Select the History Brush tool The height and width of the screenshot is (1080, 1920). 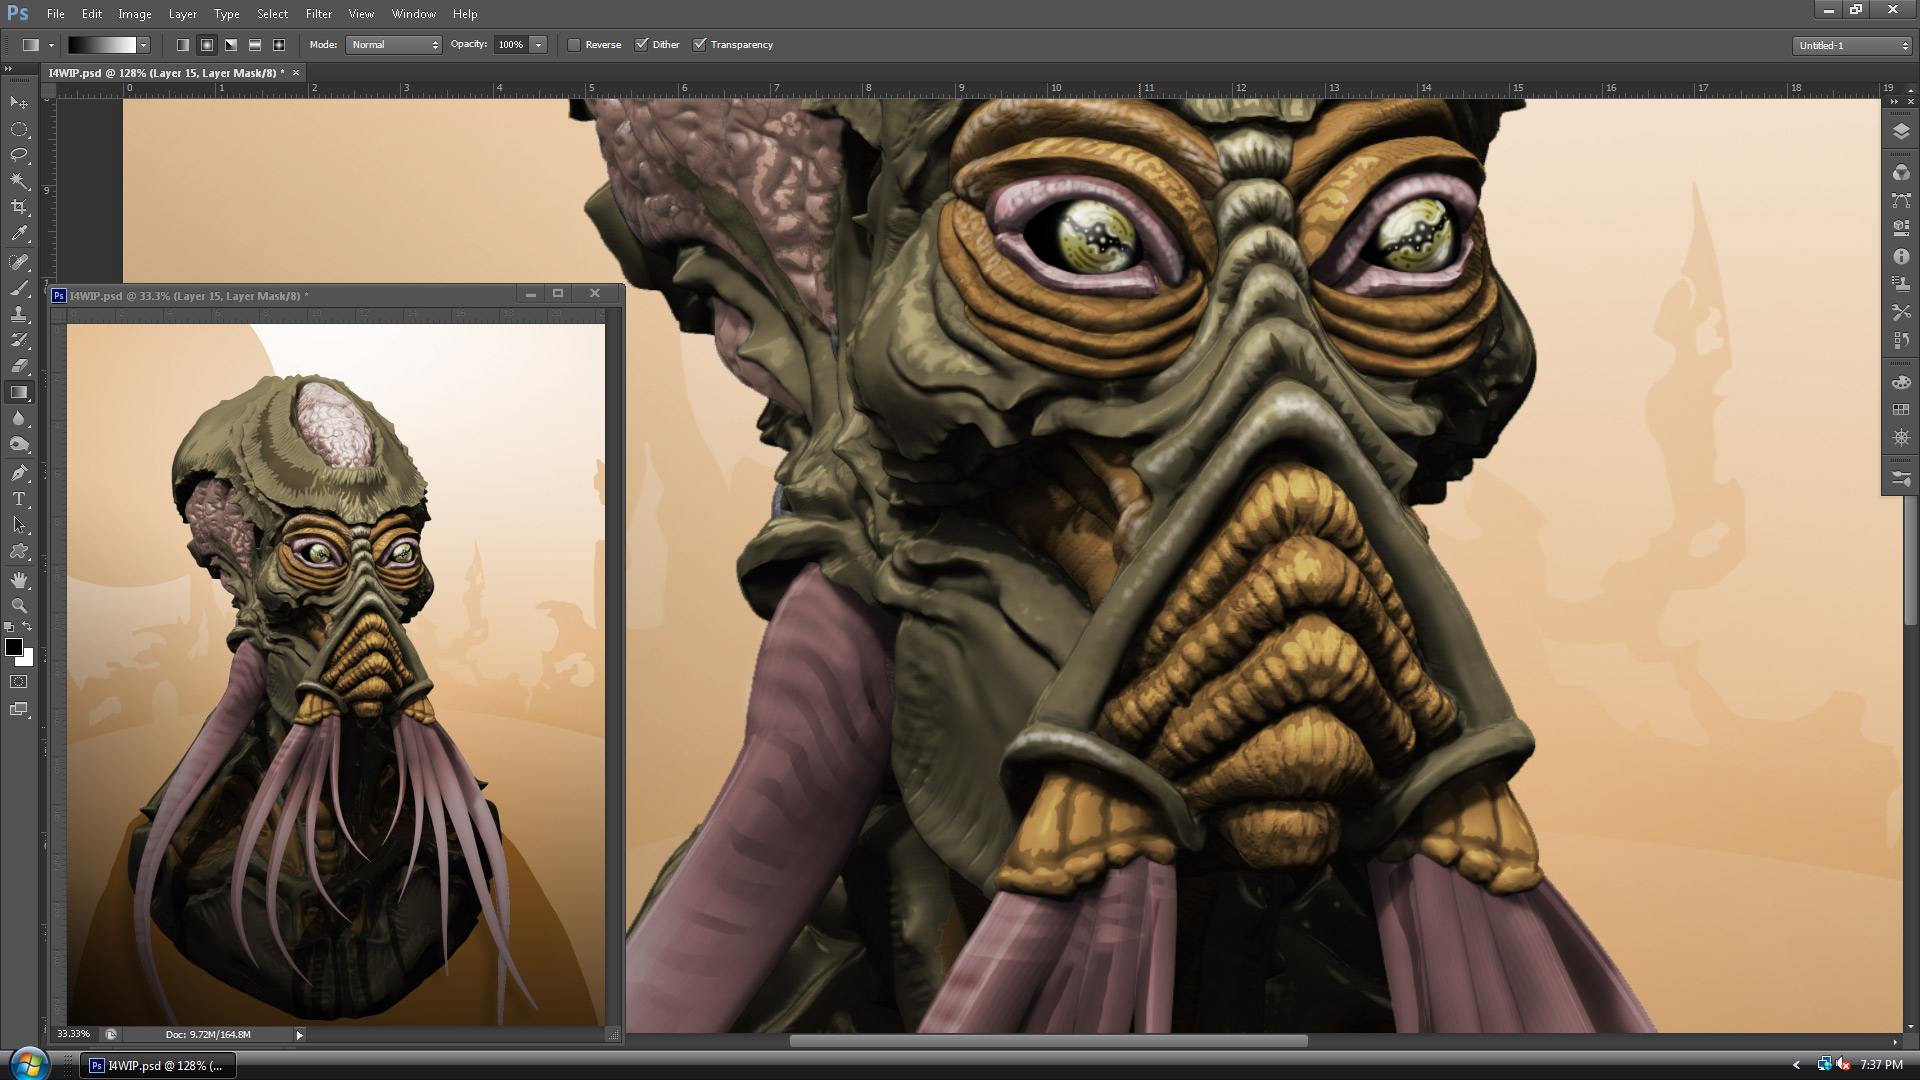19,340
